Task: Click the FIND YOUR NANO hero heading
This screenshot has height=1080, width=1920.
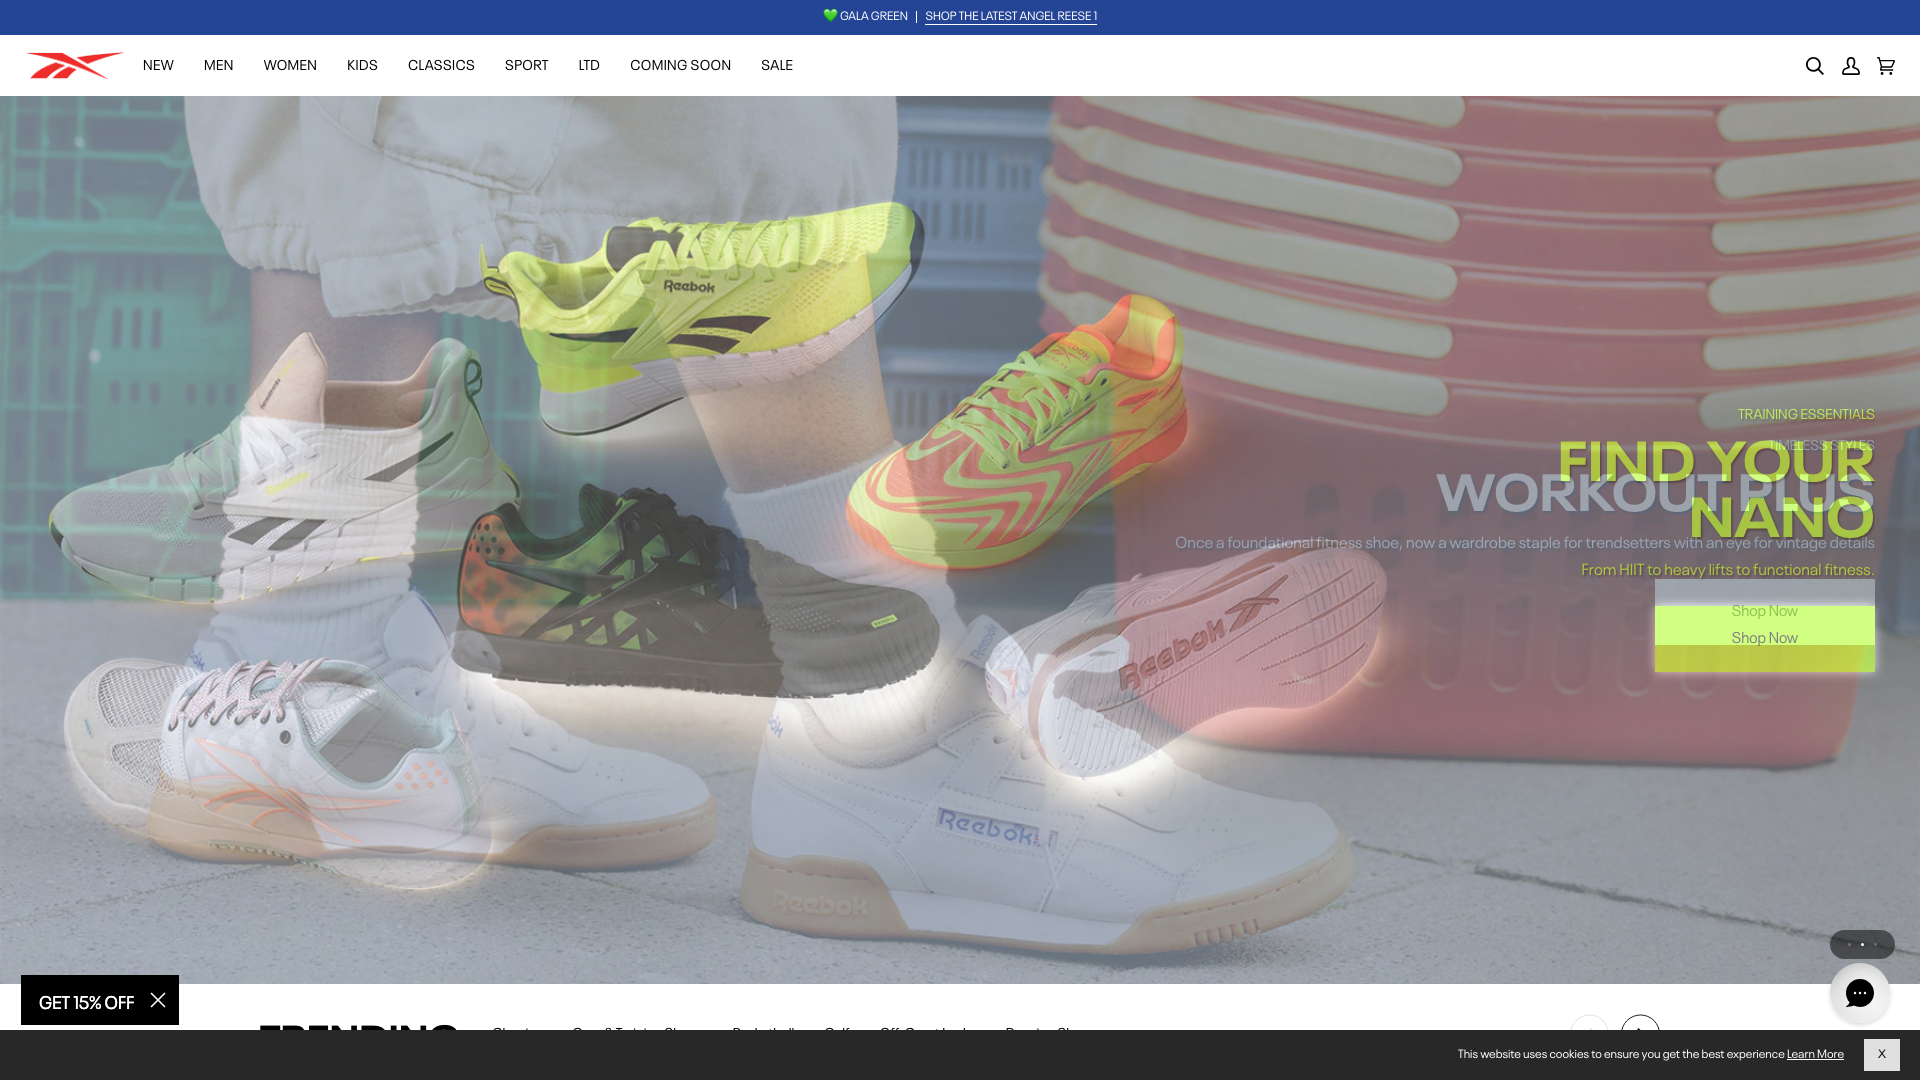Action: click(x=1716, y=490)
